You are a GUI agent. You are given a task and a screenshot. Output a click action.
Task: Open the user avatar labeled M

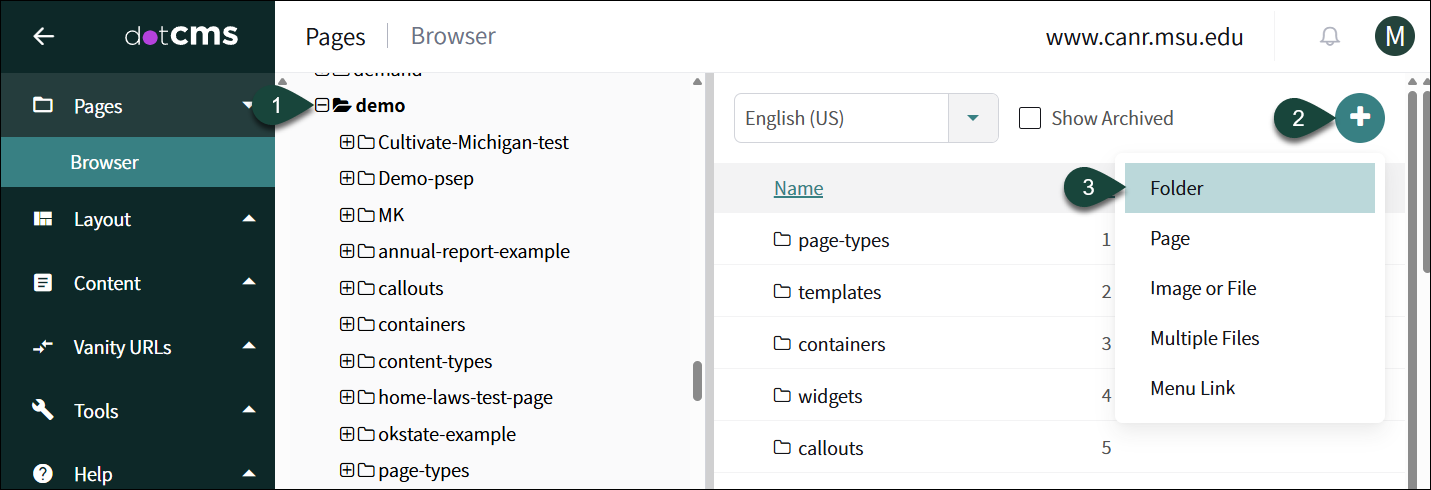point(1394,37)
